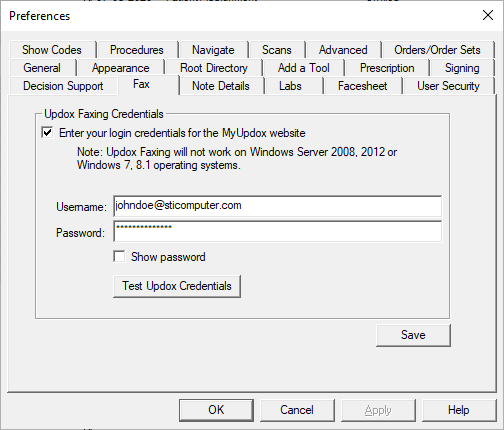The height and width of the screenshot is (430, 504).
Task: Click the Updox Faxing Credentials group label
Action: tap(104, 114)
